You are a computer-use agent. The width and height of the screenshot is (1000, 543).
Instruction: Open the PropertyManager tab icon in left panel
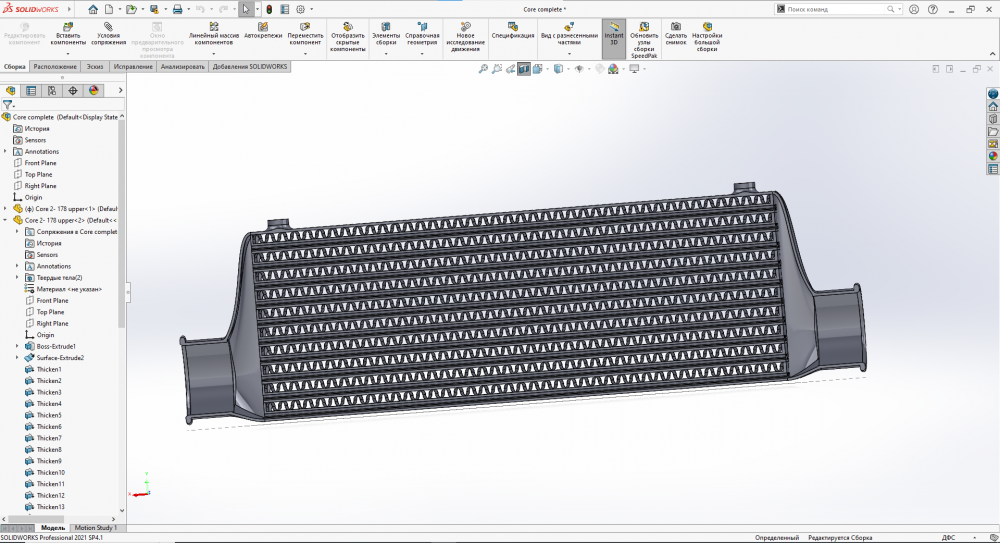click(x=31, y=90)
